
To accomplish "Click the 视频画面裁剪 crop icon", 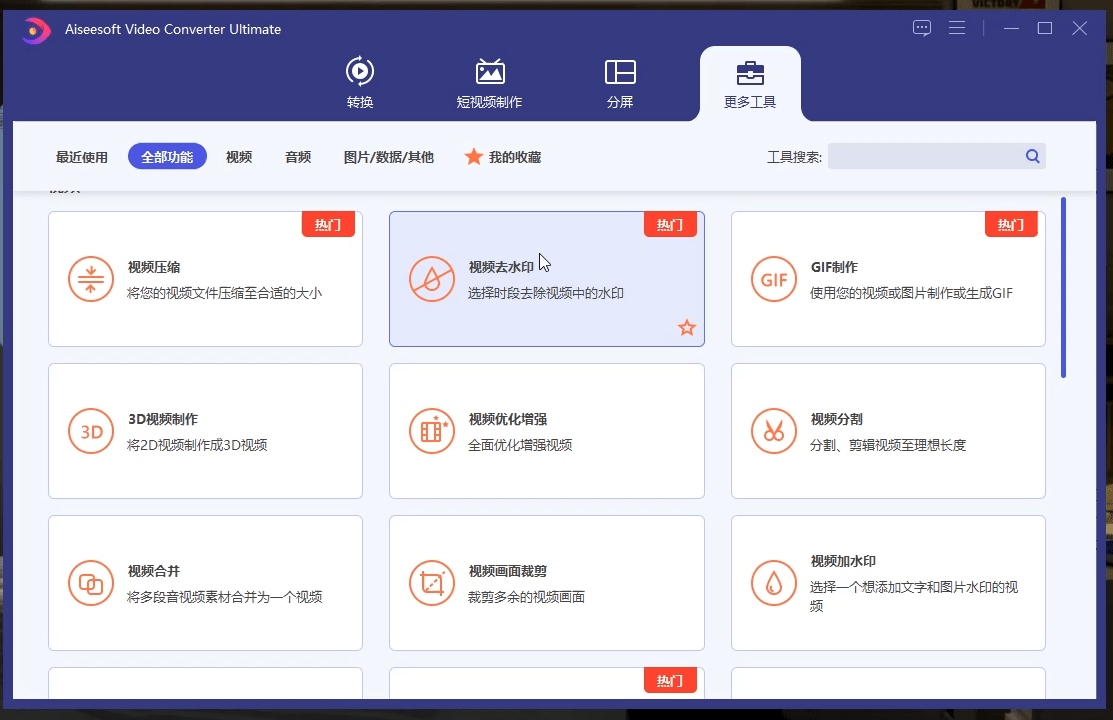I will (x=432, y=583).
